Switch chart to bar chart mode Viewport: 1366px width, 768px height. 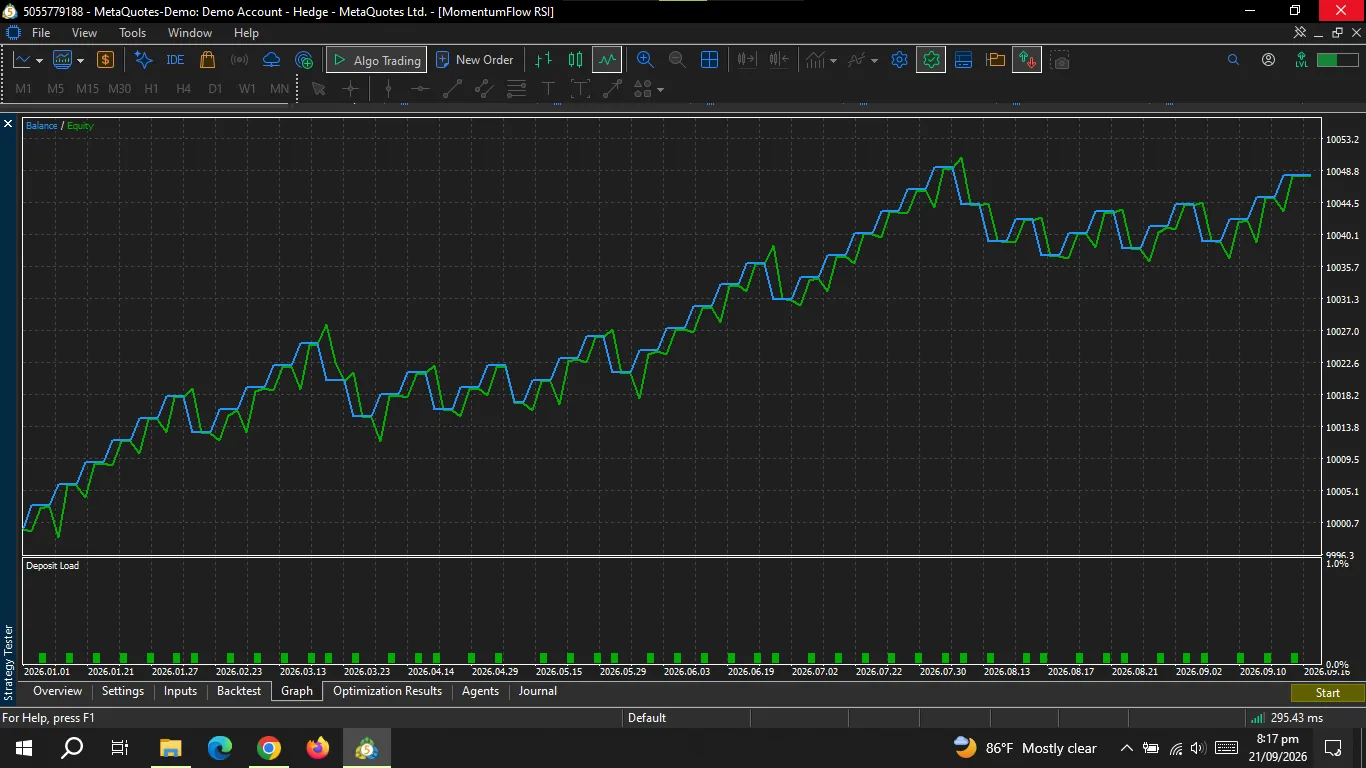coord(543,60)
